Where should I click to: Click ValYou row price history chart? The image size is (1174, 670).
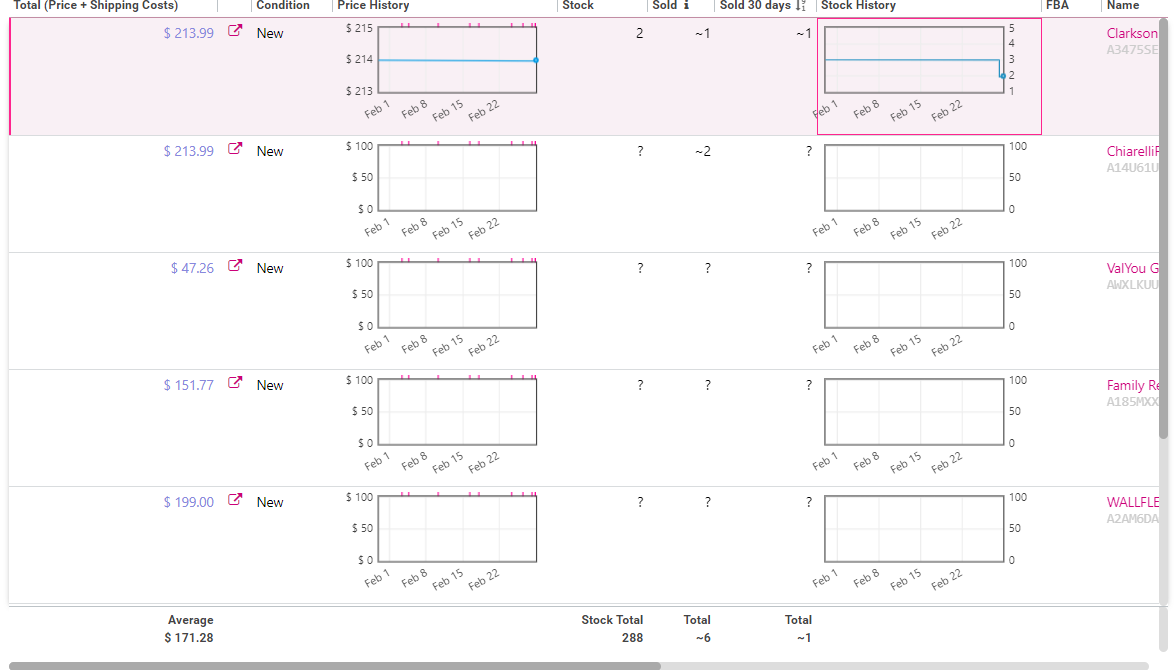(457, 294)
